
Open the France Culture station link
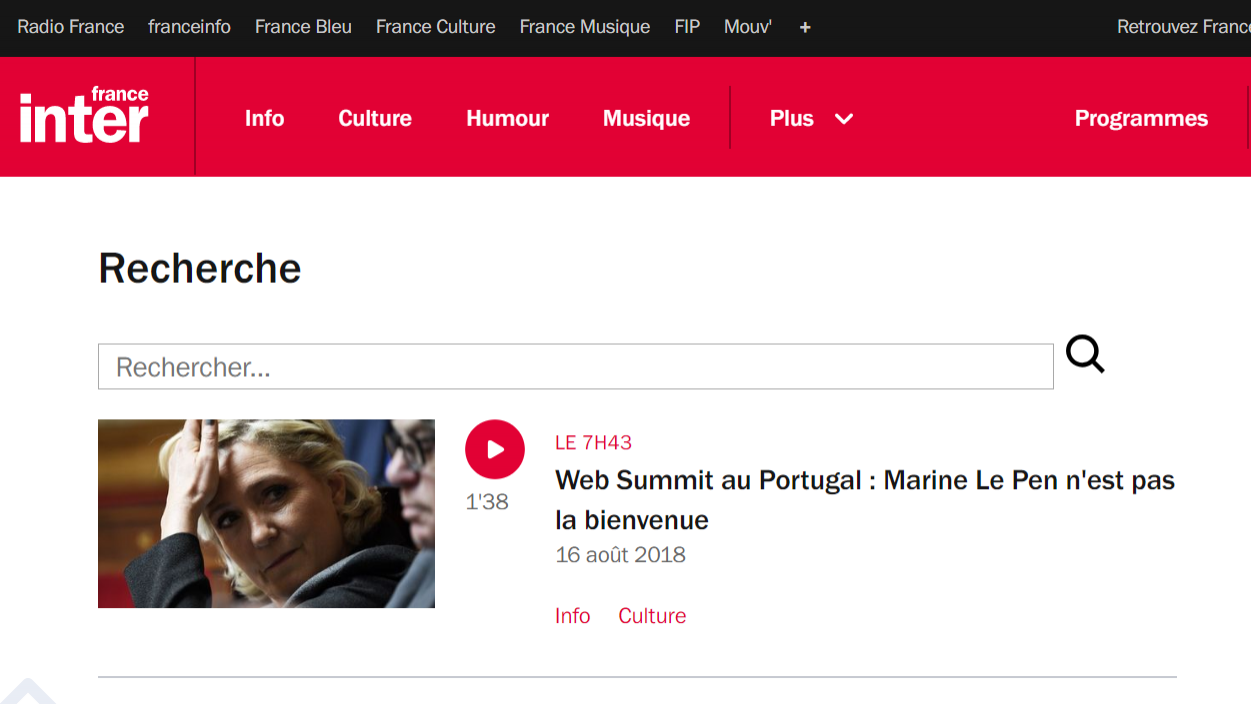click(435, 27)
